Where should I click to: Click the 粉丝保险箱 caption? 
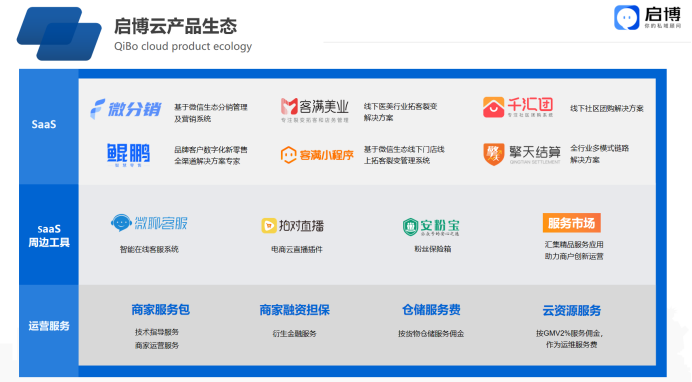[432, 249]
